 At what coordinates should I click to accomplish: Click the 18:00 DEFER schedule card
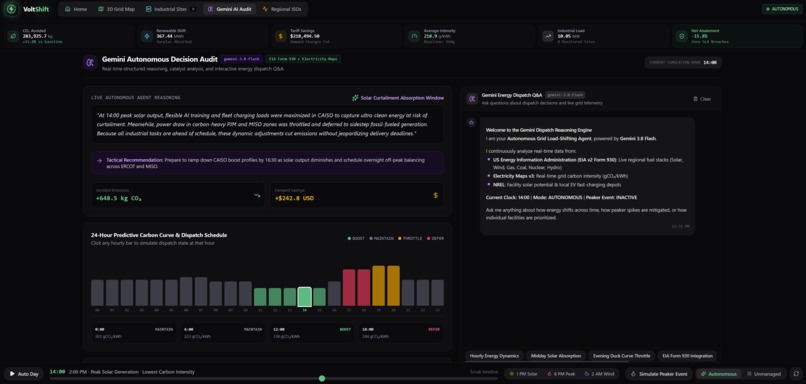click(401, 333)
